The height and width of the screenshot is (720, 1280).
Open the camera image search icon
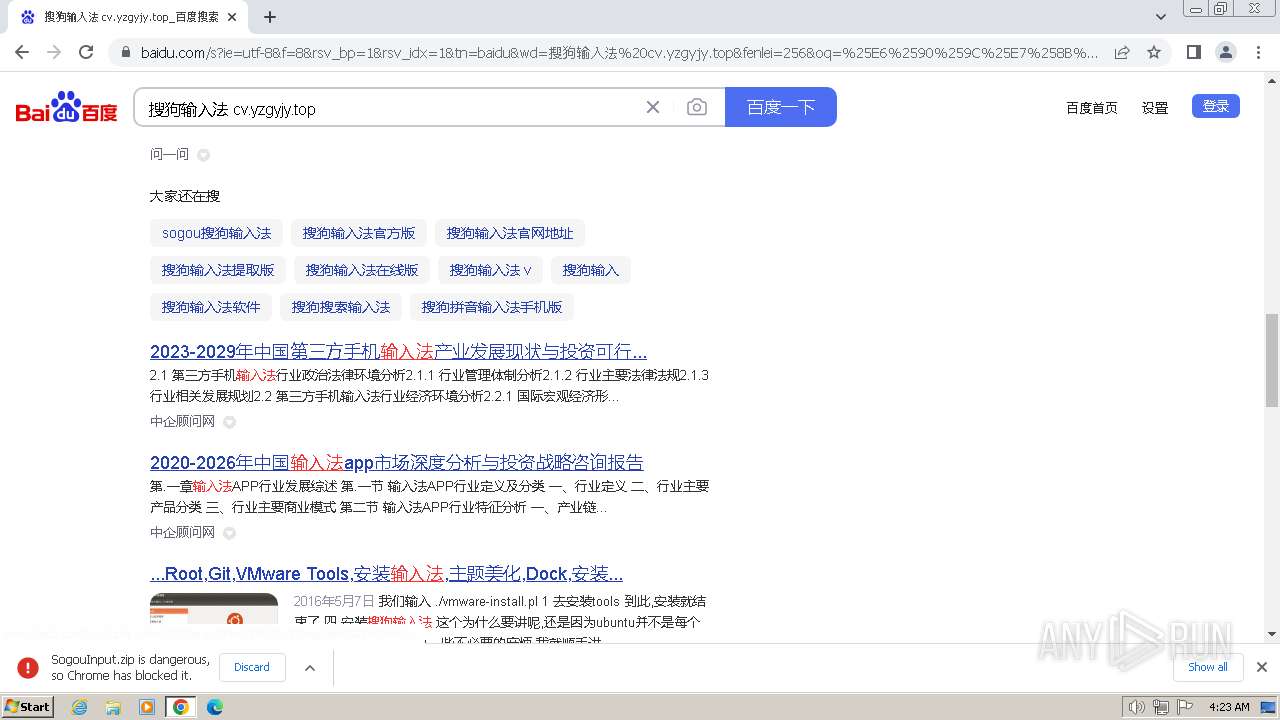tap(697, 107)
